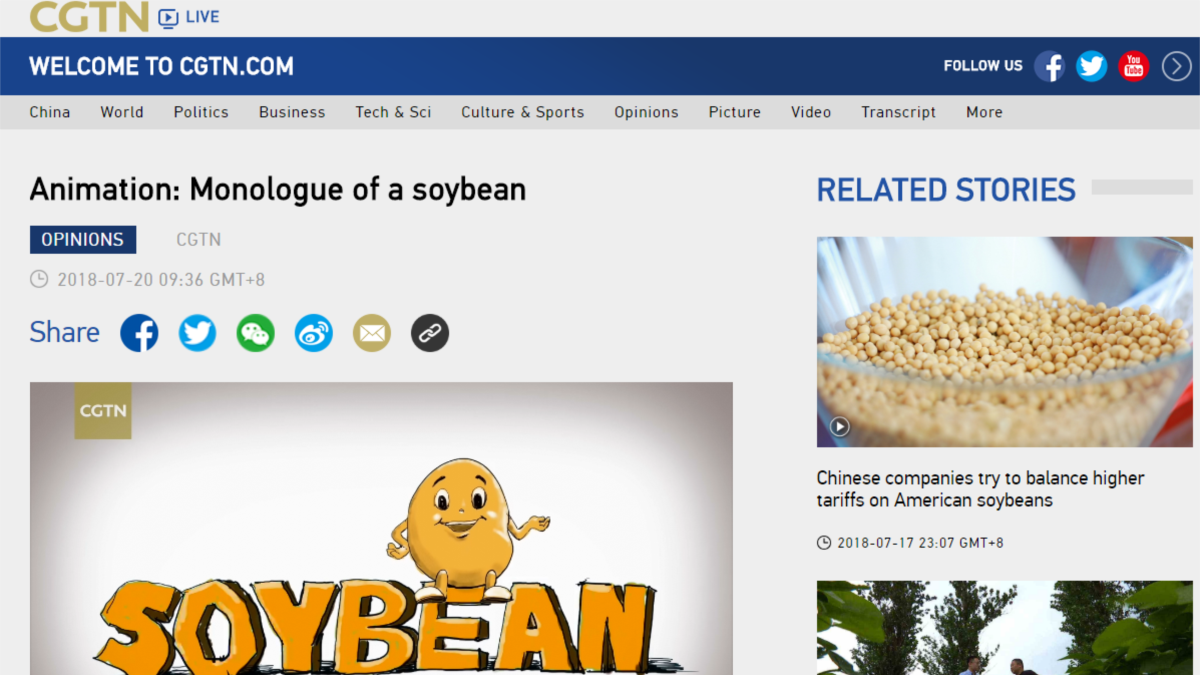The width and height of the screenshot is (1200, 675).
Task: Play the soybean animation video
Action: (381, 528)
